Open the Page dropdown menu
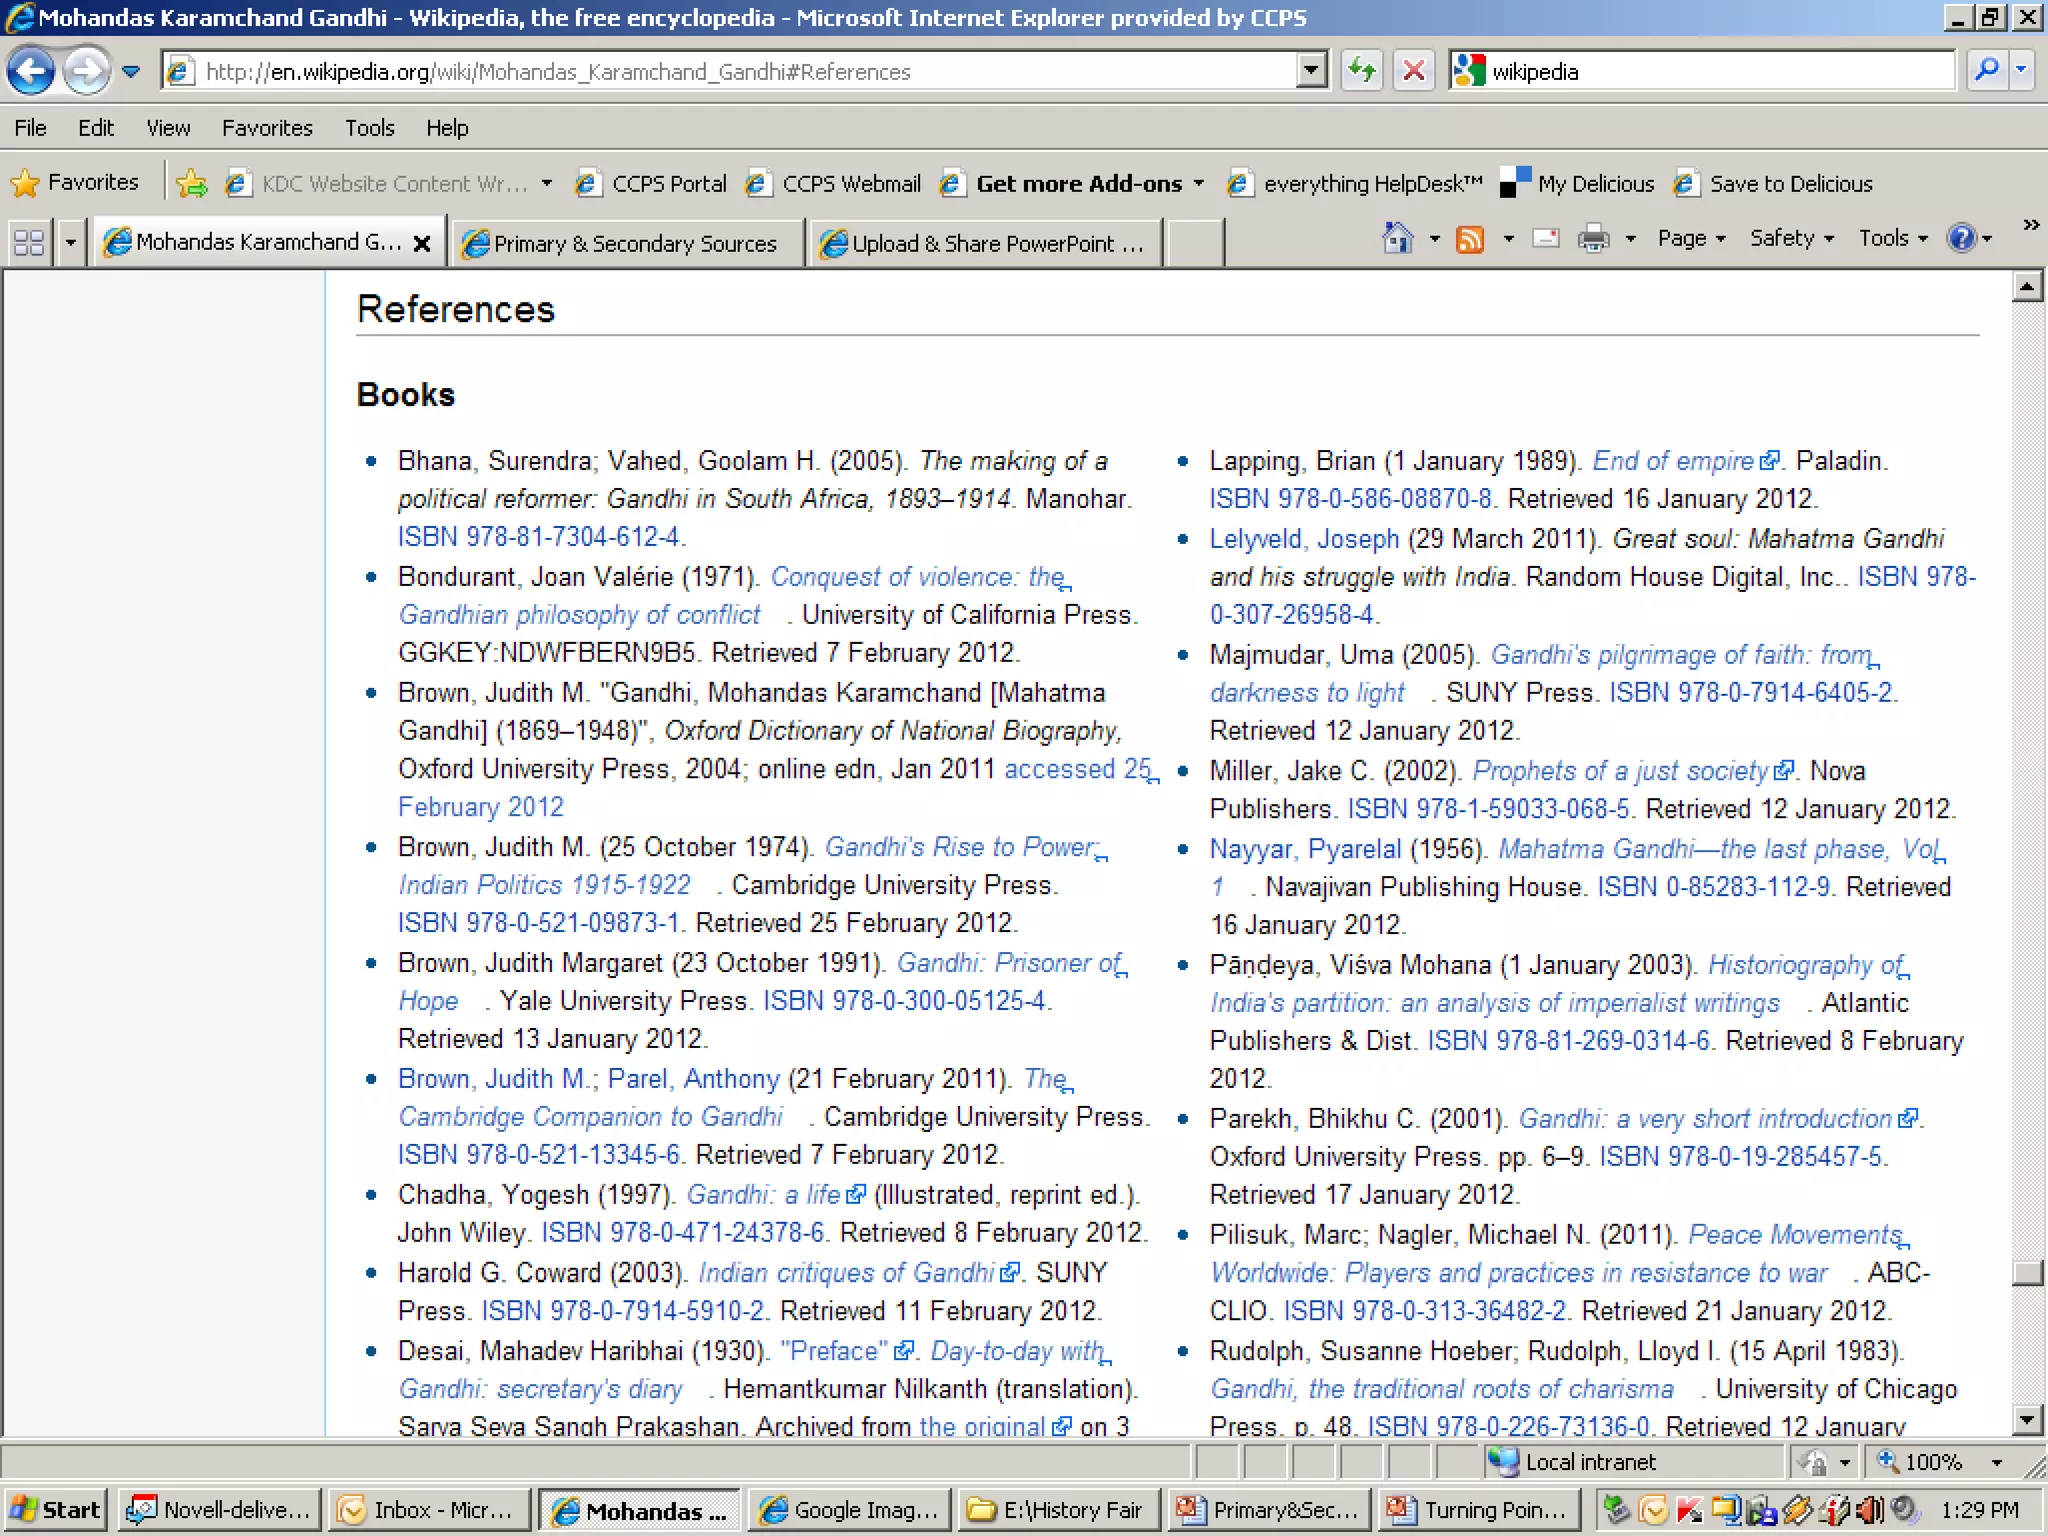Image resolution: width=2048 pixels, height=1536 pixels. 1691,239
